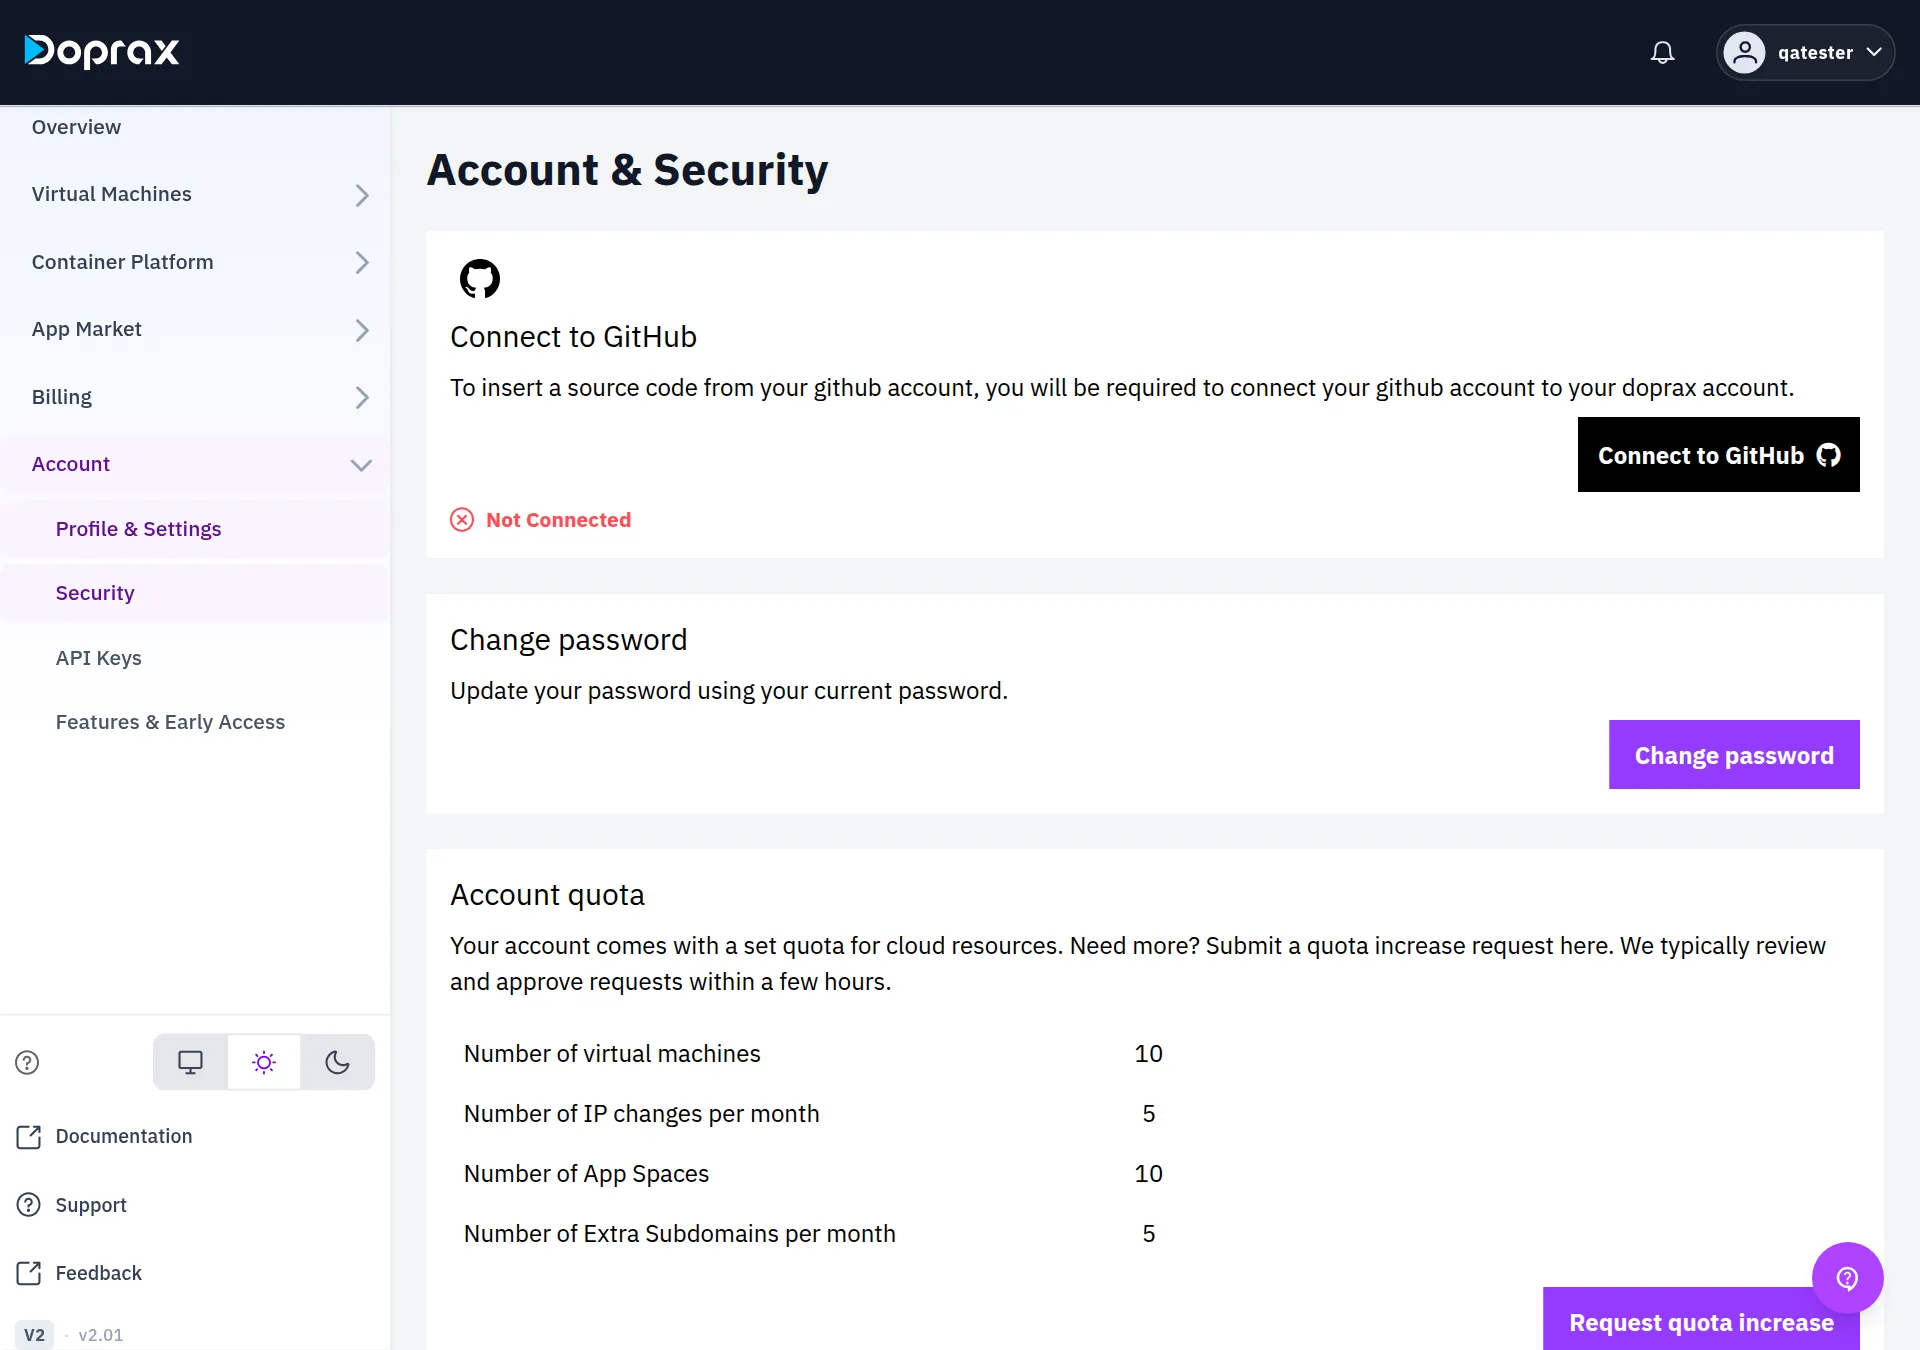Click the Documentation external link icon
The image size is (1920, 1350).
tap(29, 1137)
